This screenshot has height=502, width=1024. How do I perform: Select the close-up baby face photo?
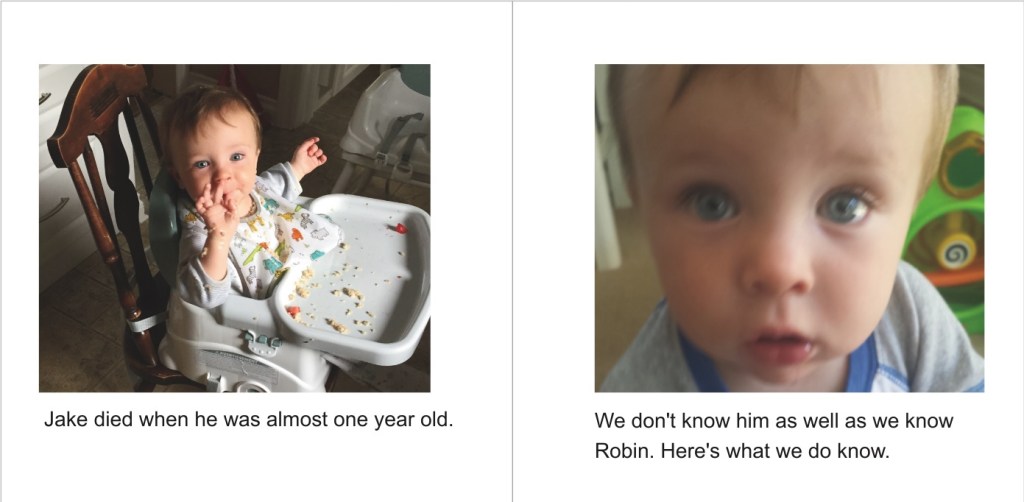coord(789,228)
